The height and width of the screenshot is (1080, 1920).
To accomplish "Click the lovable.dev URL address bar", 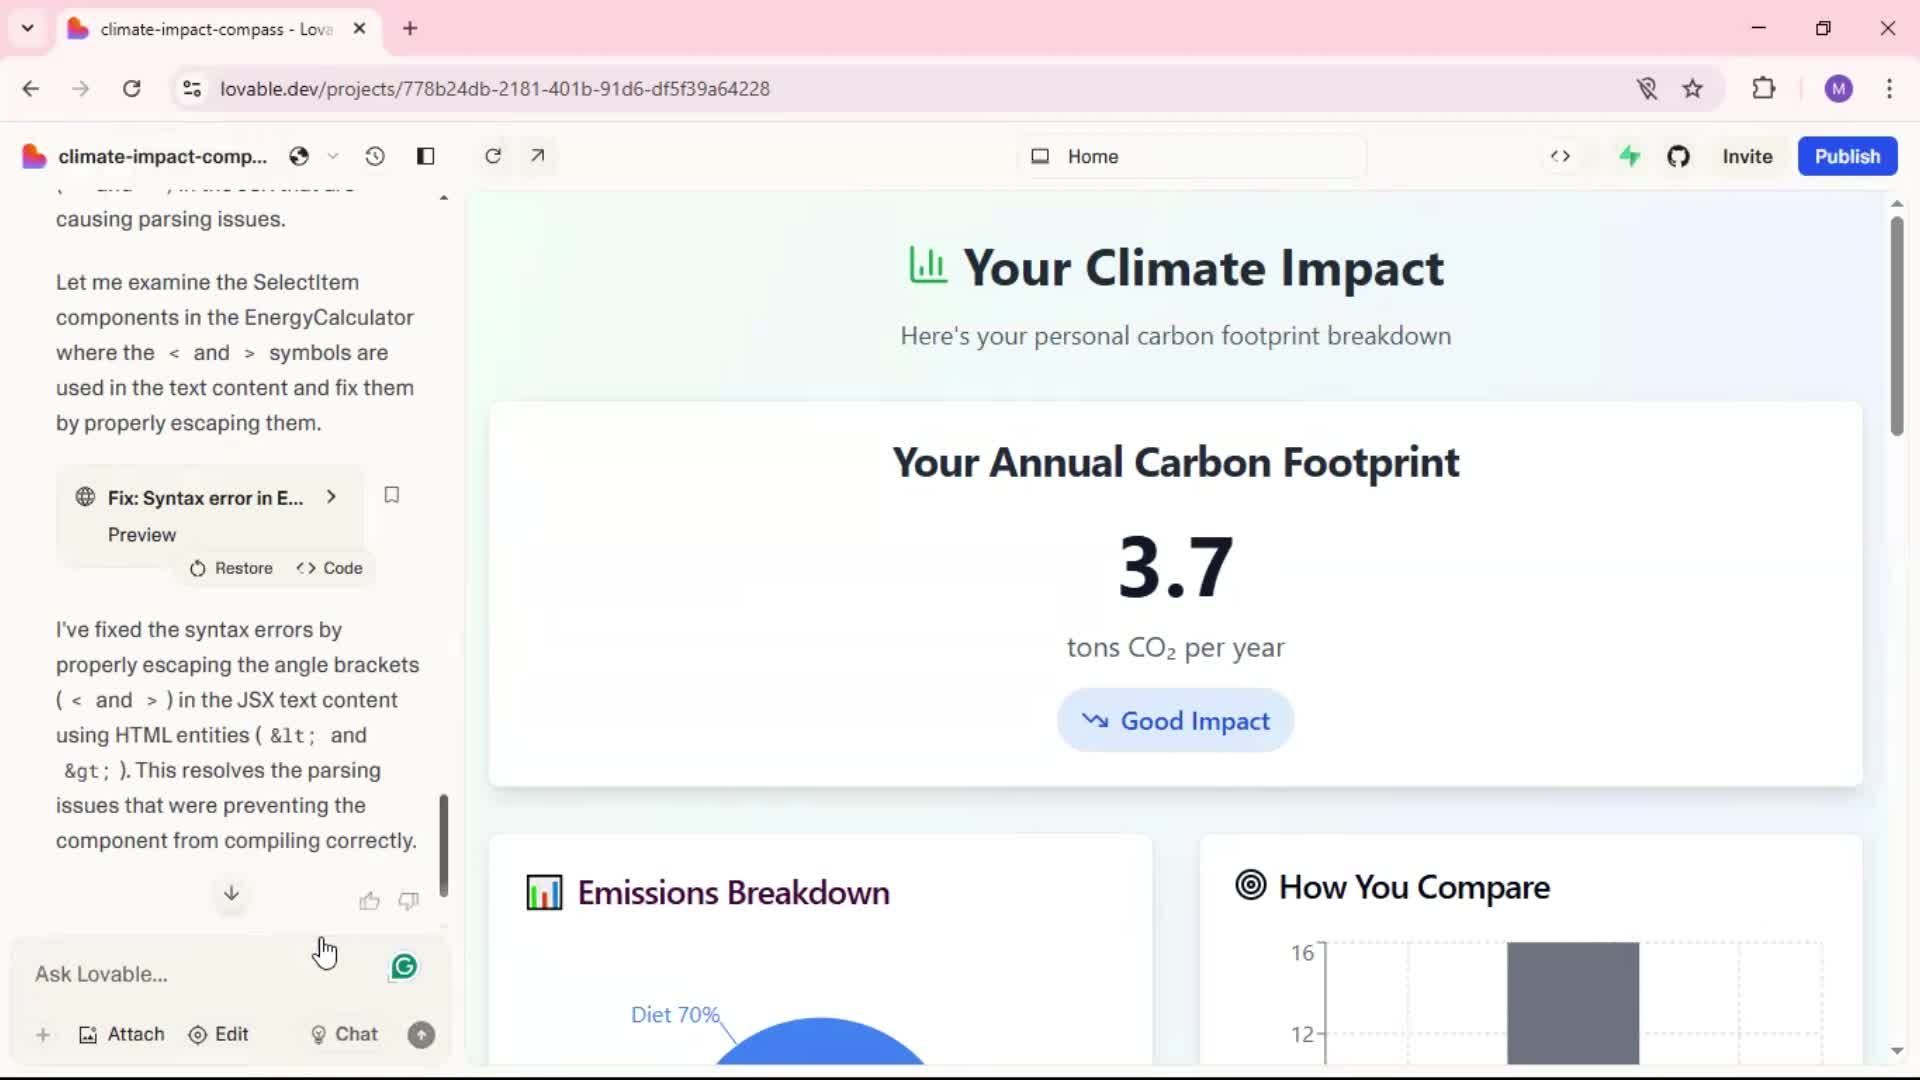I will coord(495,89).
